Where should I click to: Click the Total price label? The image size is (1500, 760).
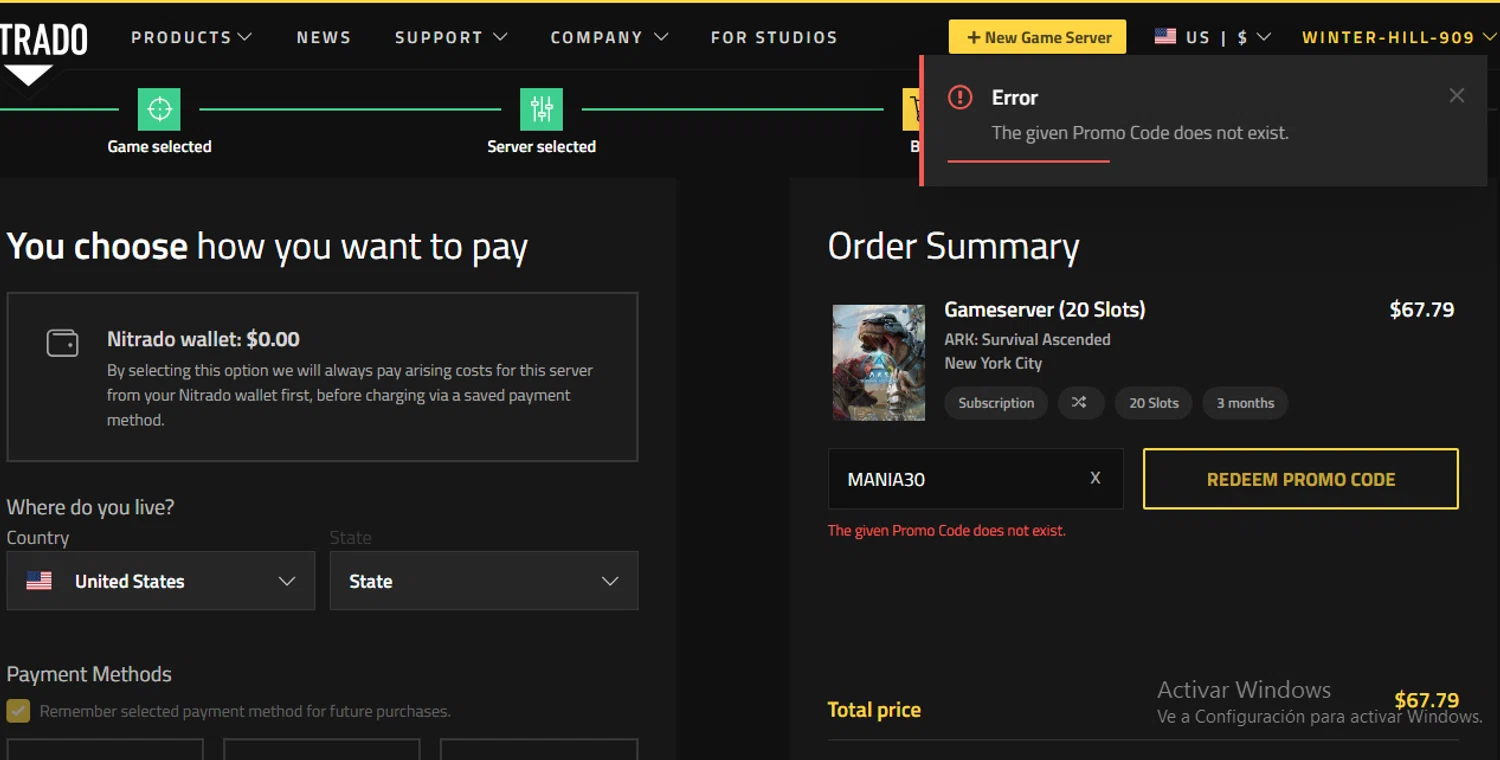[874, 710]
